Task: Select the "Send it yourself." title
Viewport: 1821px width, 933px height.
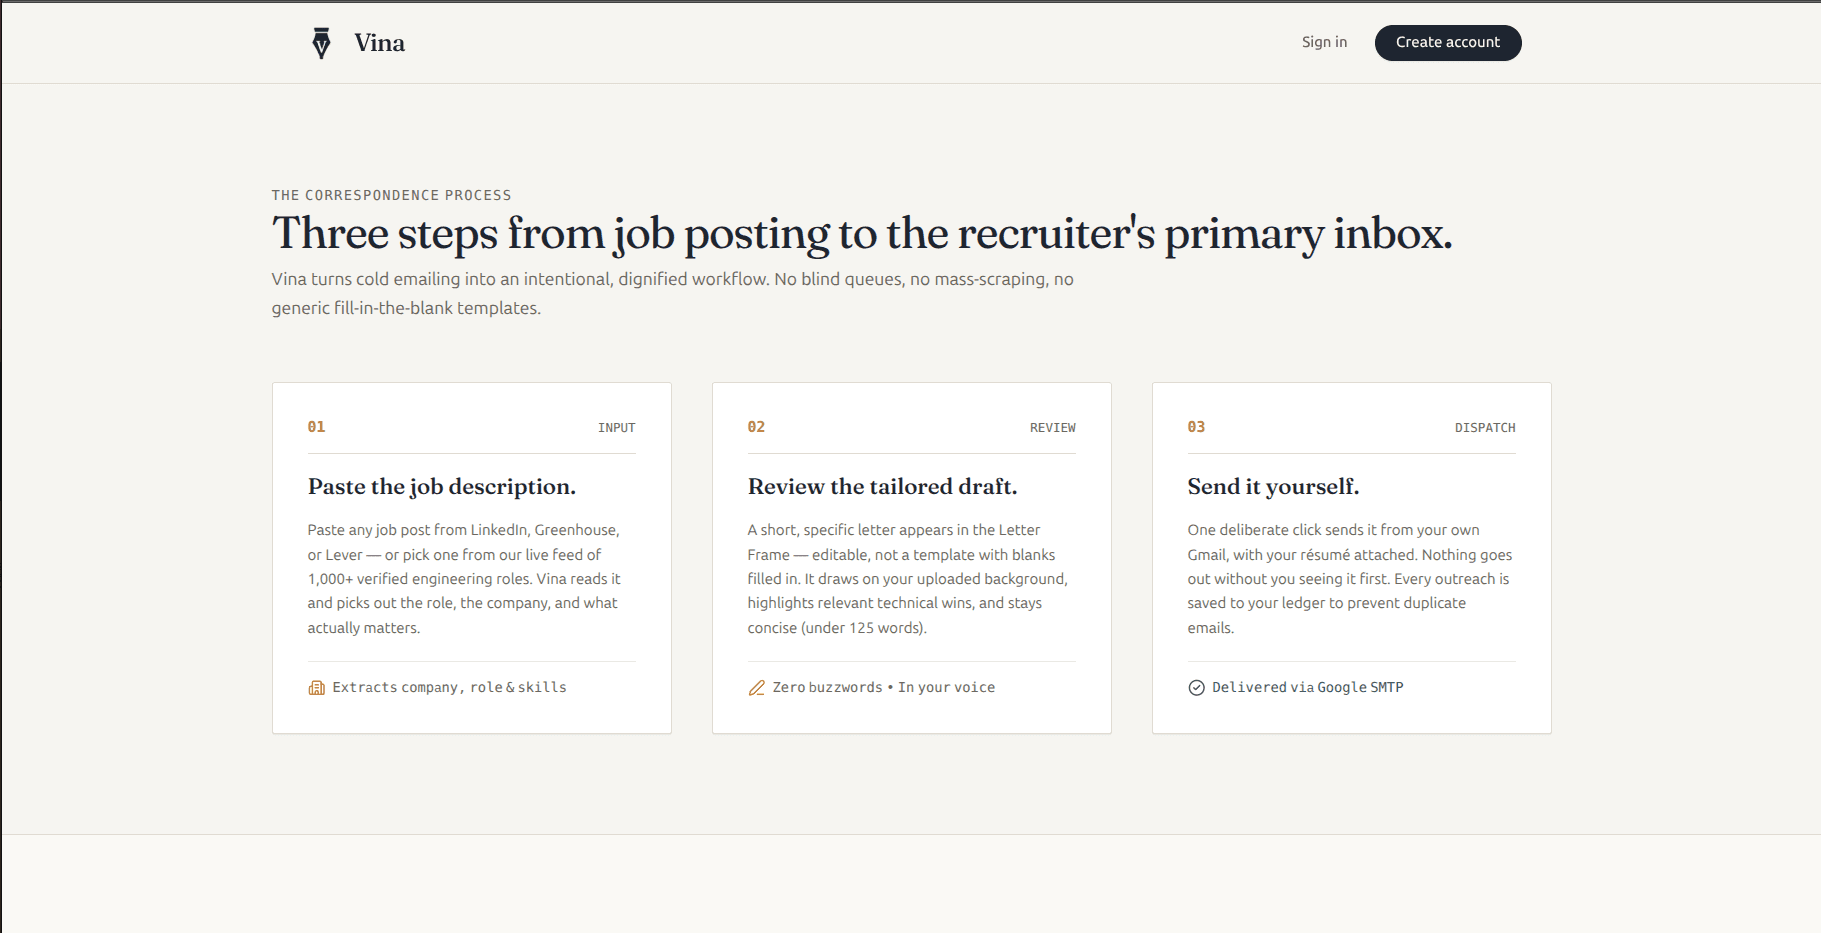Action: pyautogui.click(x=1273, y=487)
